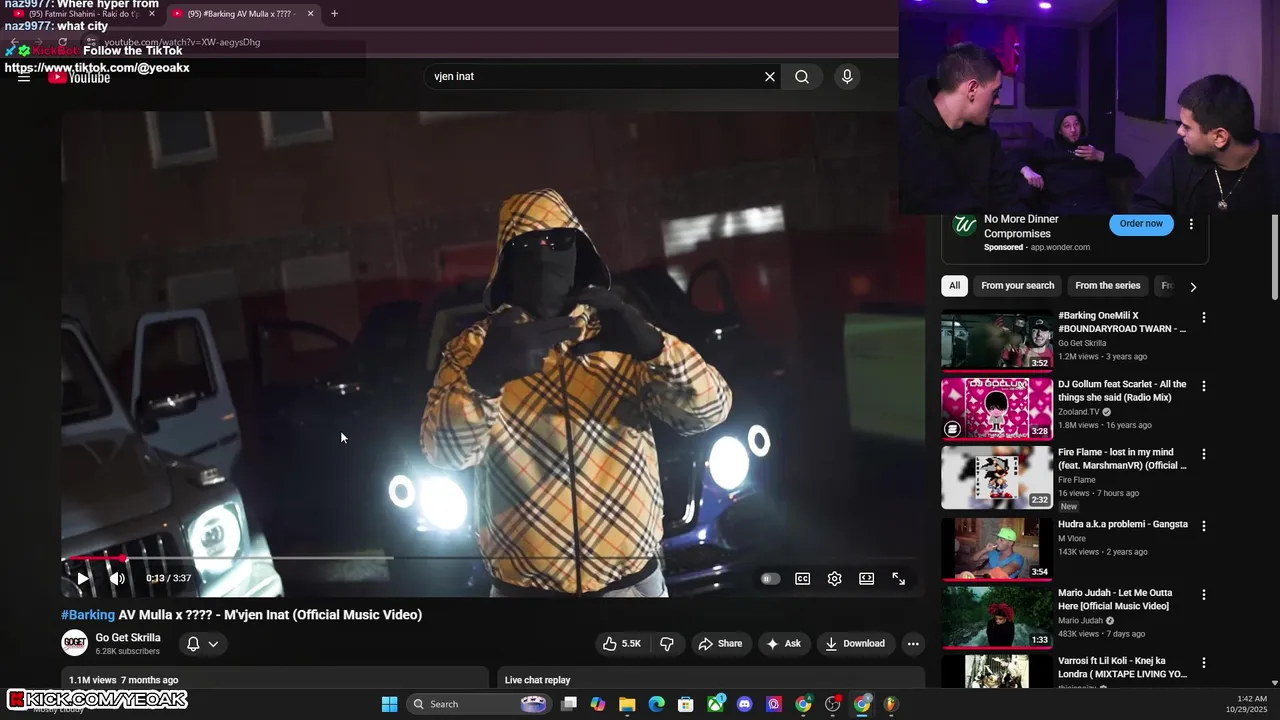Open Windows Start menu
1280x720 pixels.
[x=389, y=704]
